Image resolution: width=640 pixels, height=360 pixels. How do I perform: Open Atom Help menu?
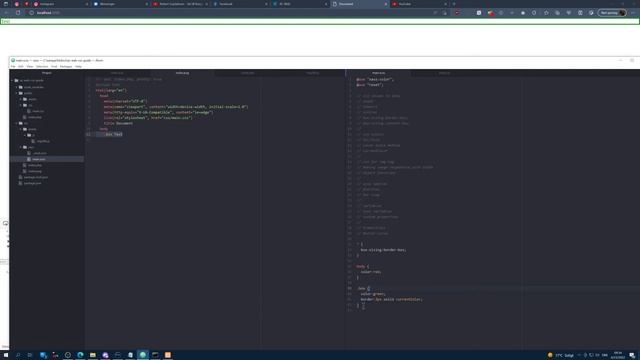[x=78, y=66]
